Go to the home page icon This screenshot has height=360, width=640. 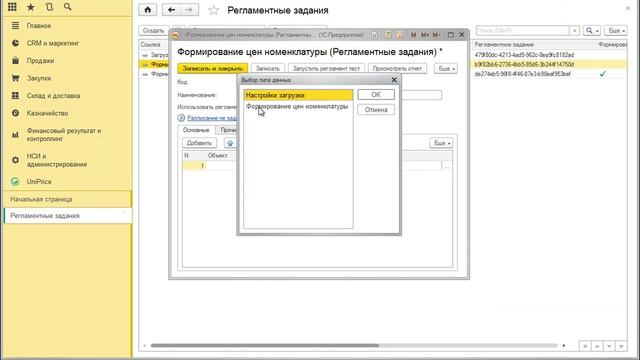coord(148,10)
